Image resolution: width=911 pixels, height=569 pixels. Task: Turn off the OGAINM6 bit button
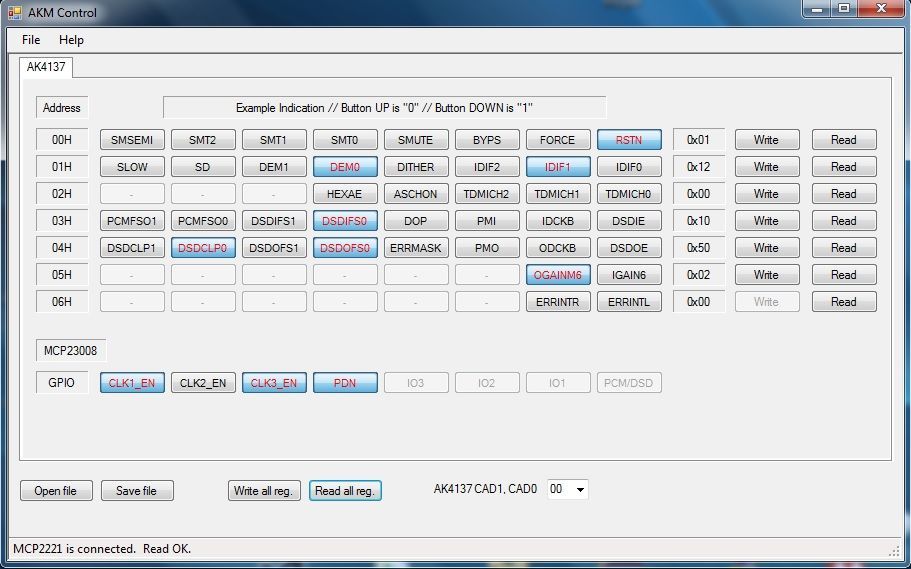558,275
